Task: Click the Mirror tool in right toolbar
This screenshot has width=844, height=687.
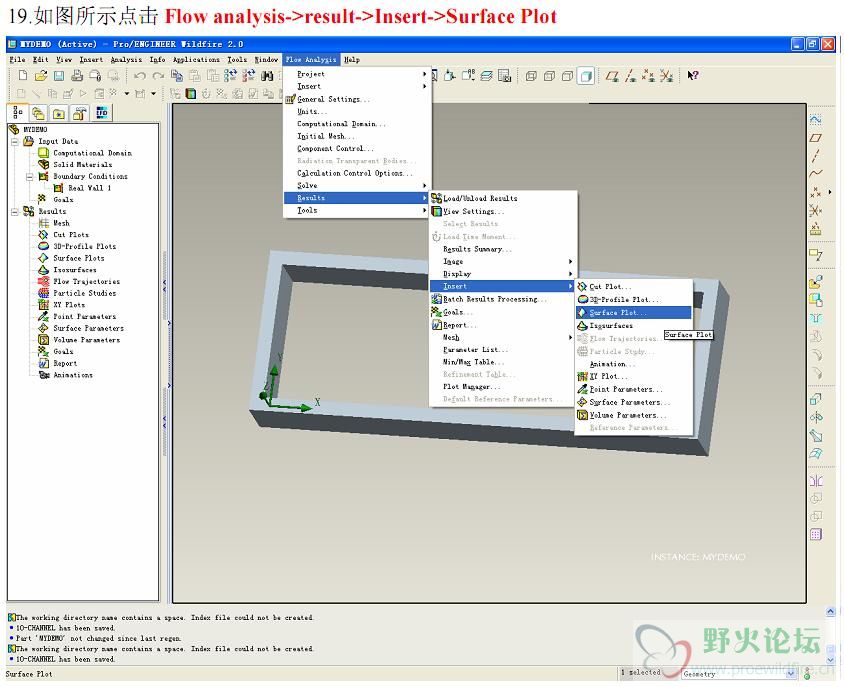Action: click(x=816, y=481)
